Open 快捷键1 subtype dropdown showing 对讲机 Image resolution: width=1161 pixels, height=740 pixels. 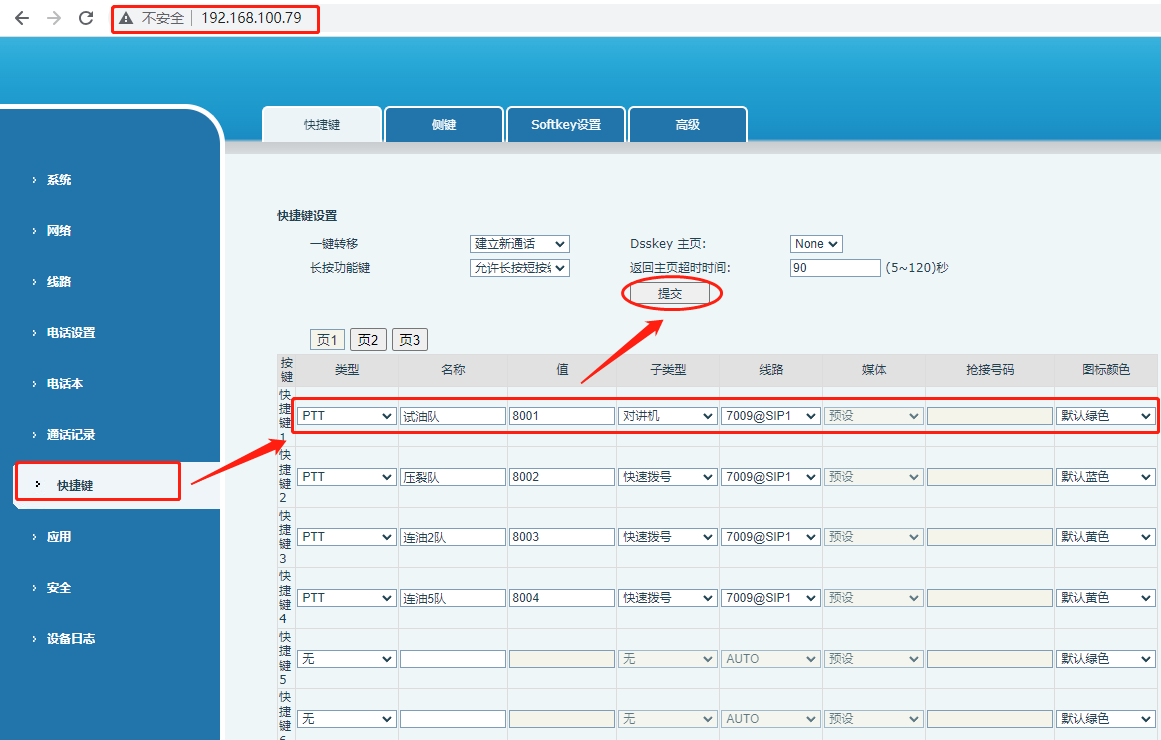pos(667,416)
